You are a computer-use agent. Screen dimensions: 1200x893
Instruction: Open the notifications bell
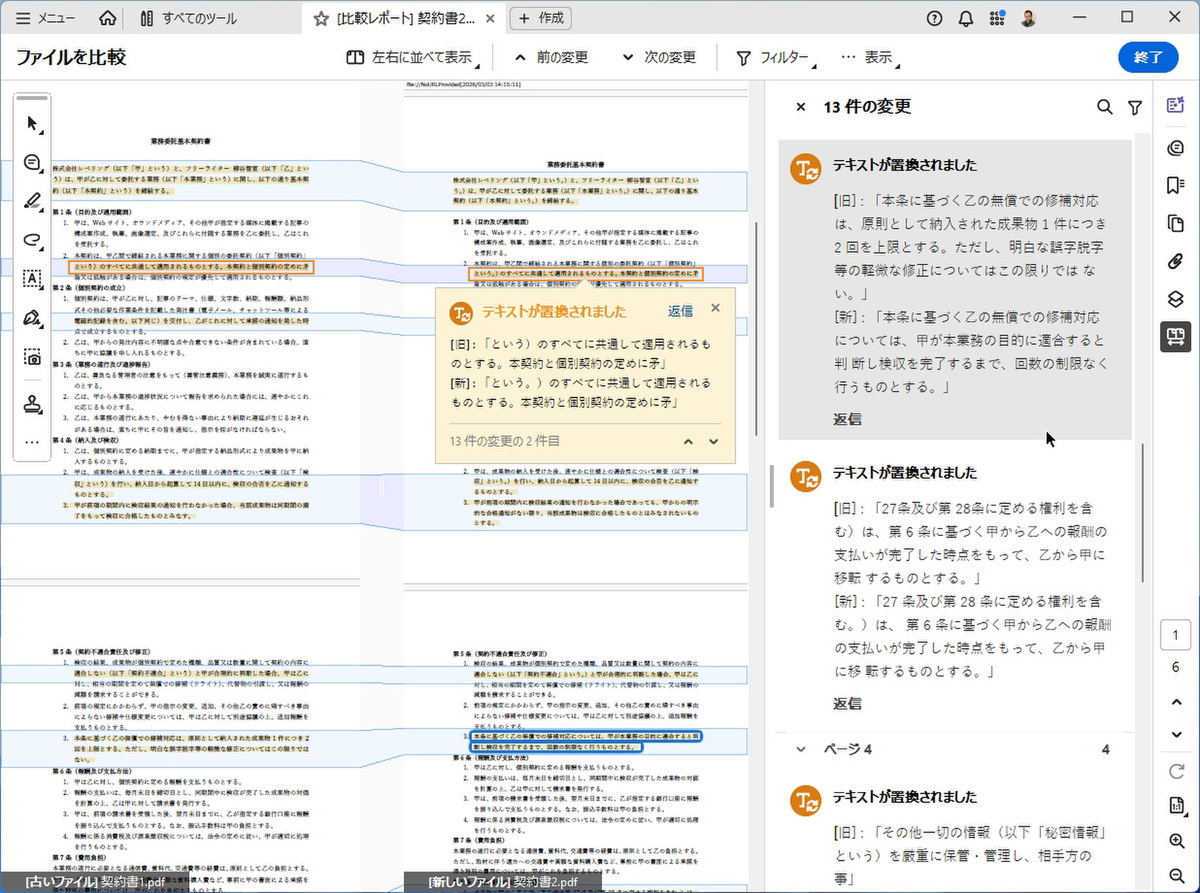tap(965, 18)
